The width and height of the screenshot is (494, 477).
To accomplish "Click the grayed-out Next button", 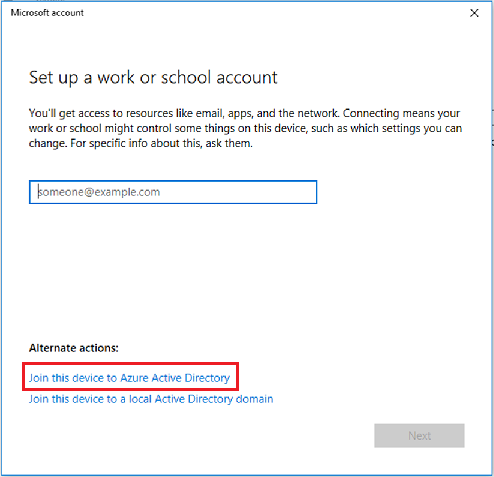I will (x=419, y=435).
